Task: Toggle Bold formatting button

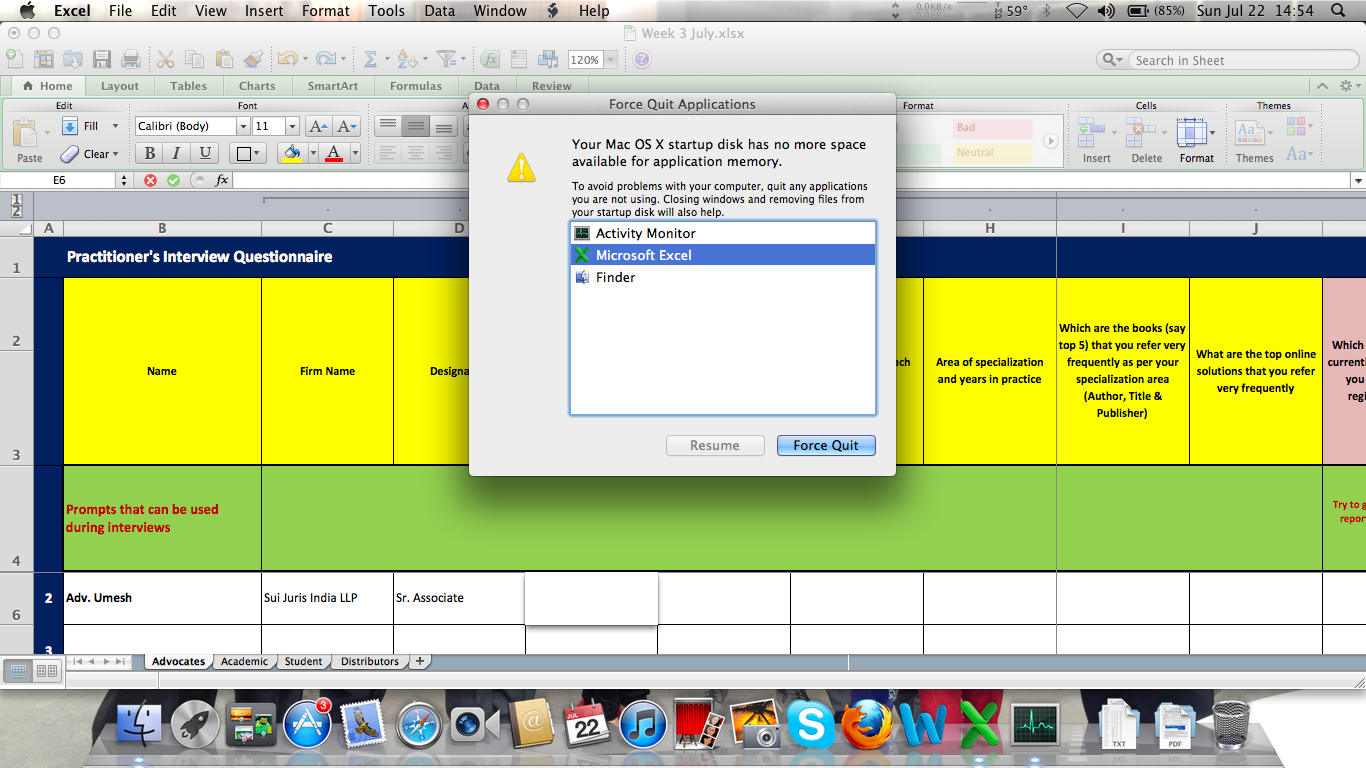Action: pyautogui.click(x=150, y=153)
